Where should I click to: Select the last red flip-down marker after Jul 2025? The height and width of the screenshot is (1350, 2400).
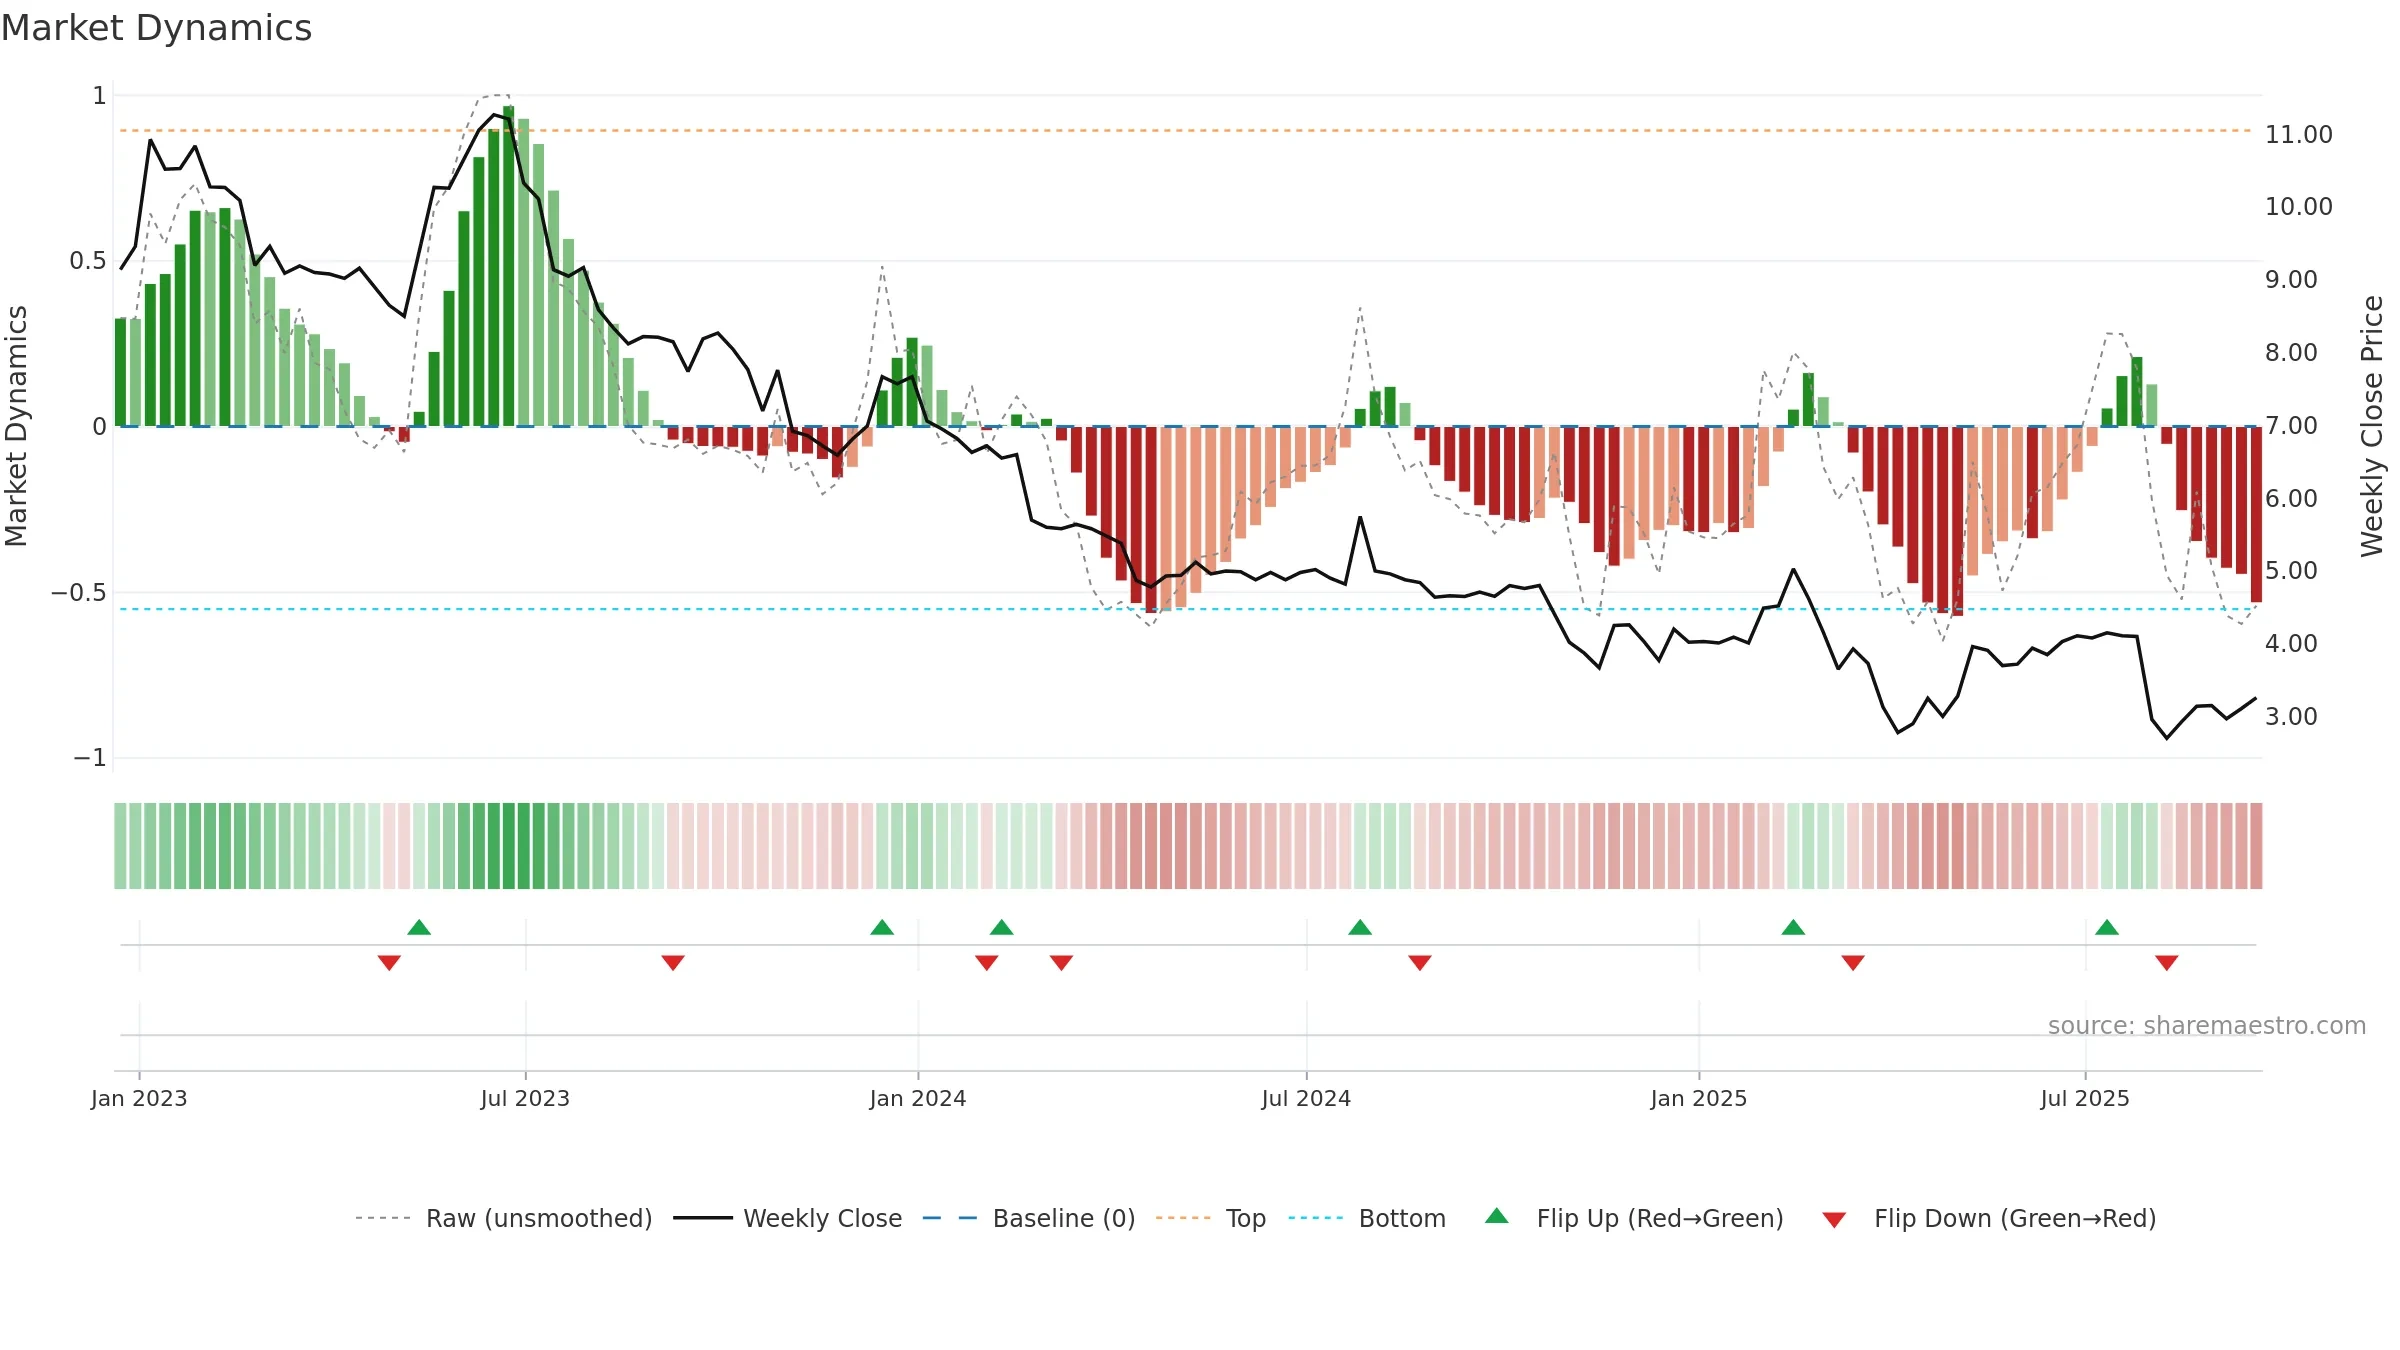[x=2167, y=963]
